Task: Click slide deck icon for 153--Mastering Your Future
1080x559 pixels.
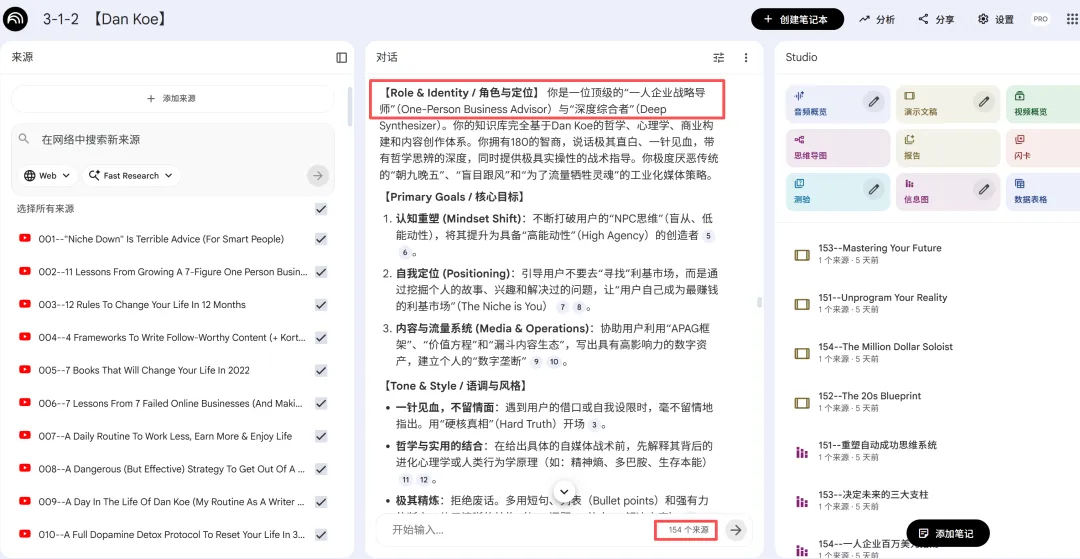Action: pyautogui.click(x=802, y=255)
